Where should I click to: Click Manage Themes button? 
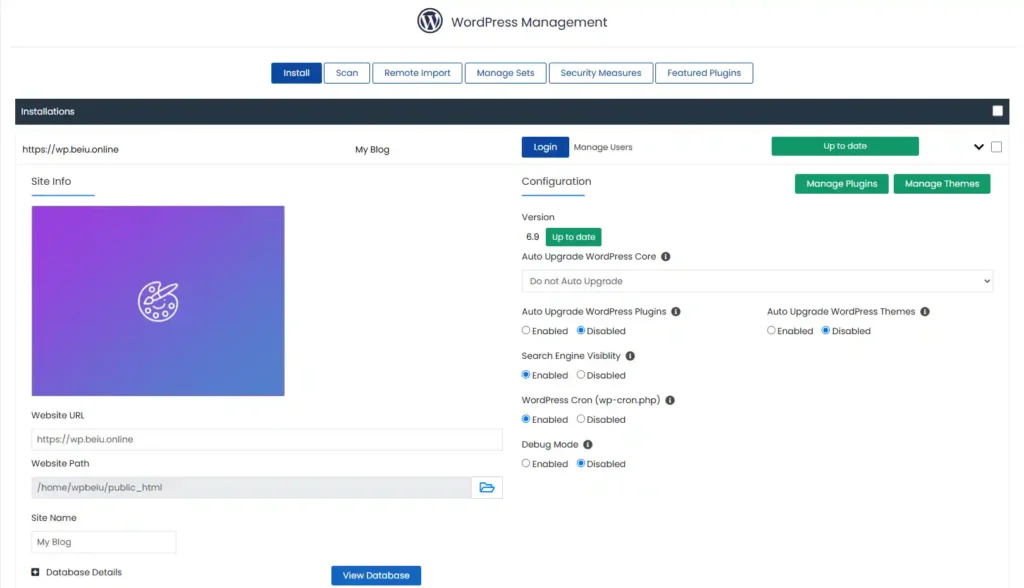(x=942, y=184)
